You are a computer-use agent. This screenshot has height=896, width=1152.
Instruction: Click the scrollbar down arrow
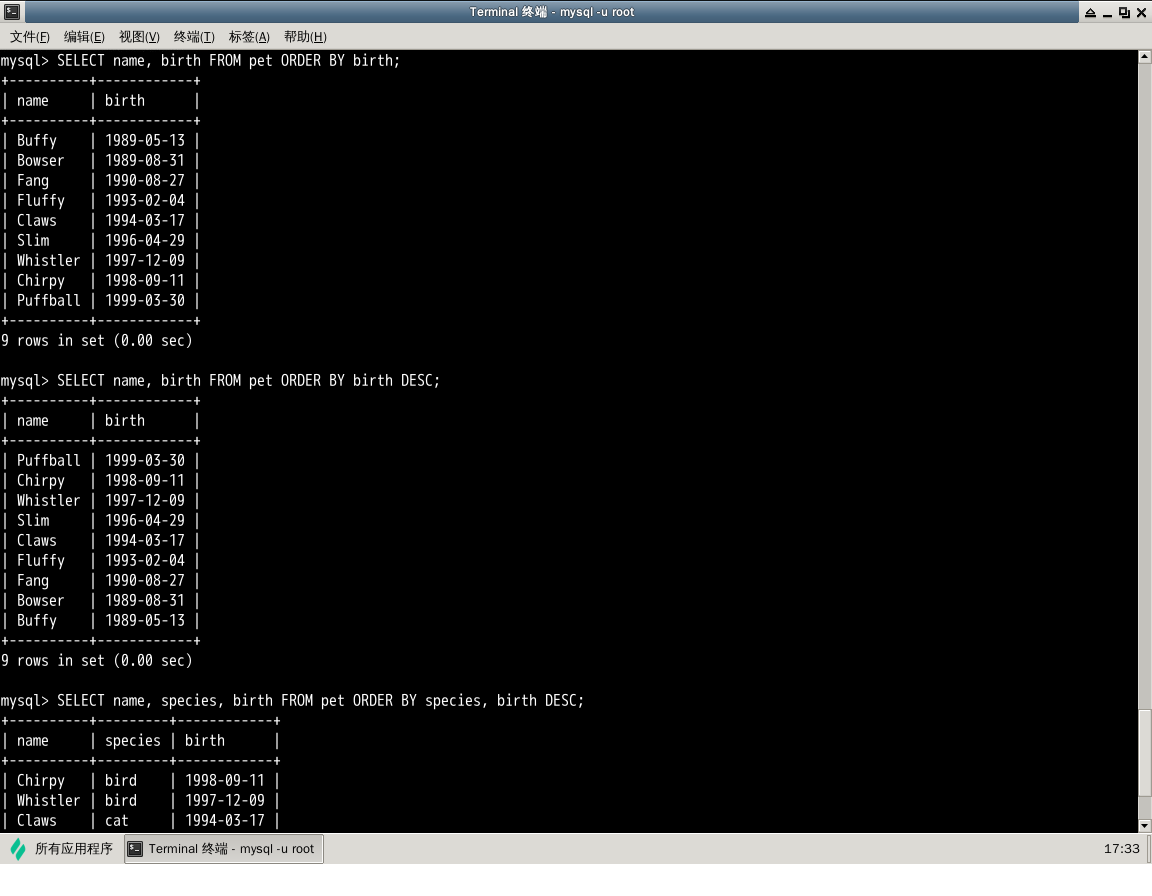[x=1145, y=825]
